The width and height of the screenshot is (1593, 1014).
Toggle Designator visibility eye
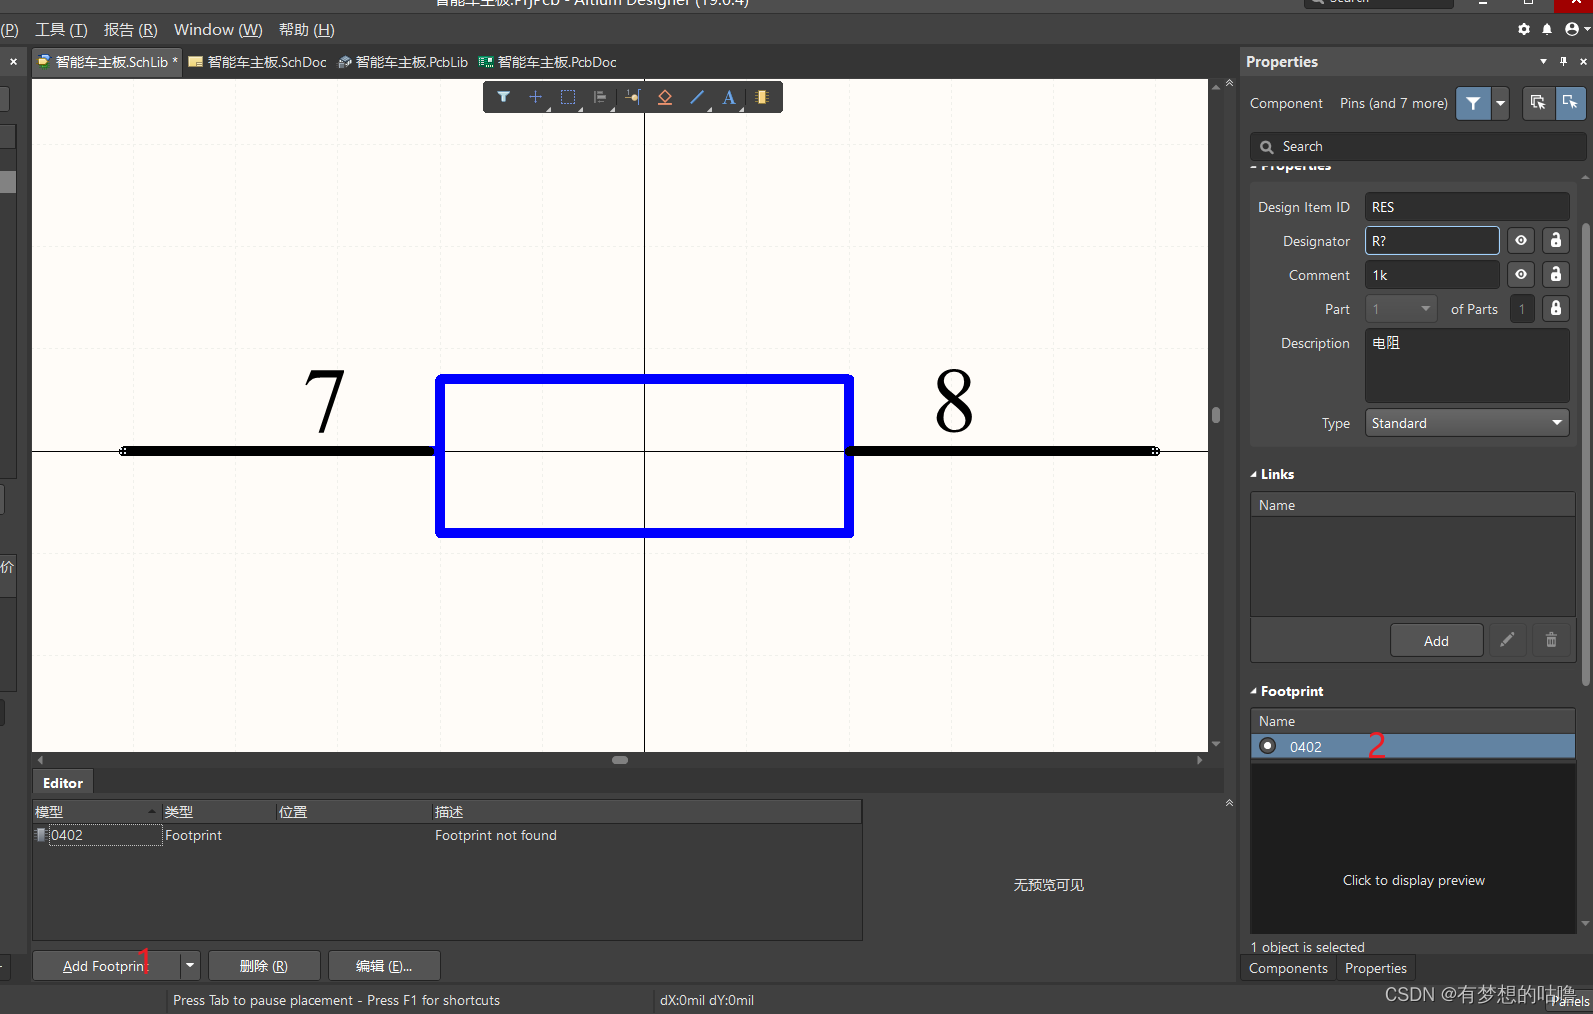tap(1521, 240)
